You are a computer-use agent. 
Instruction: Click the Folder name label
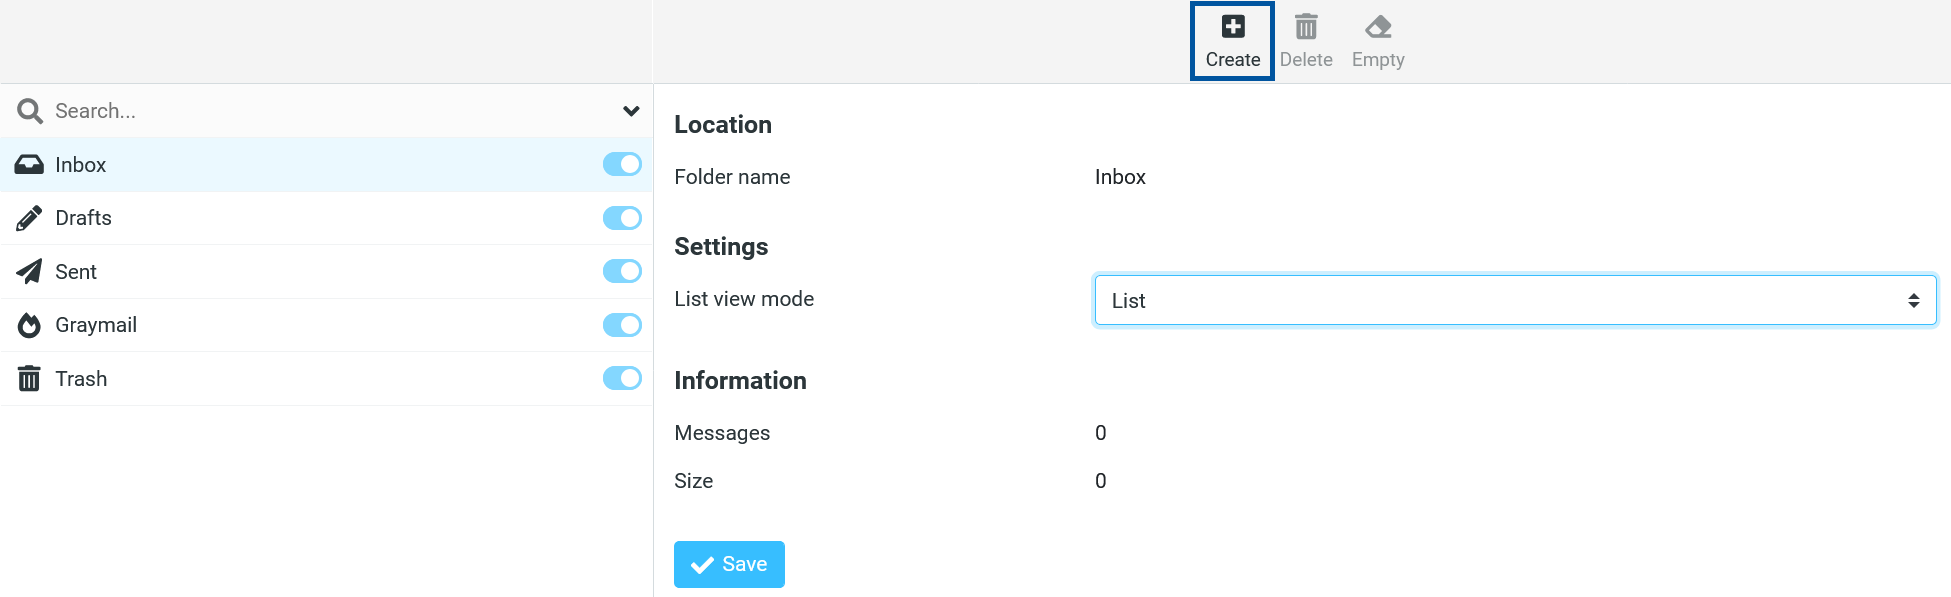tap(732, 177)
